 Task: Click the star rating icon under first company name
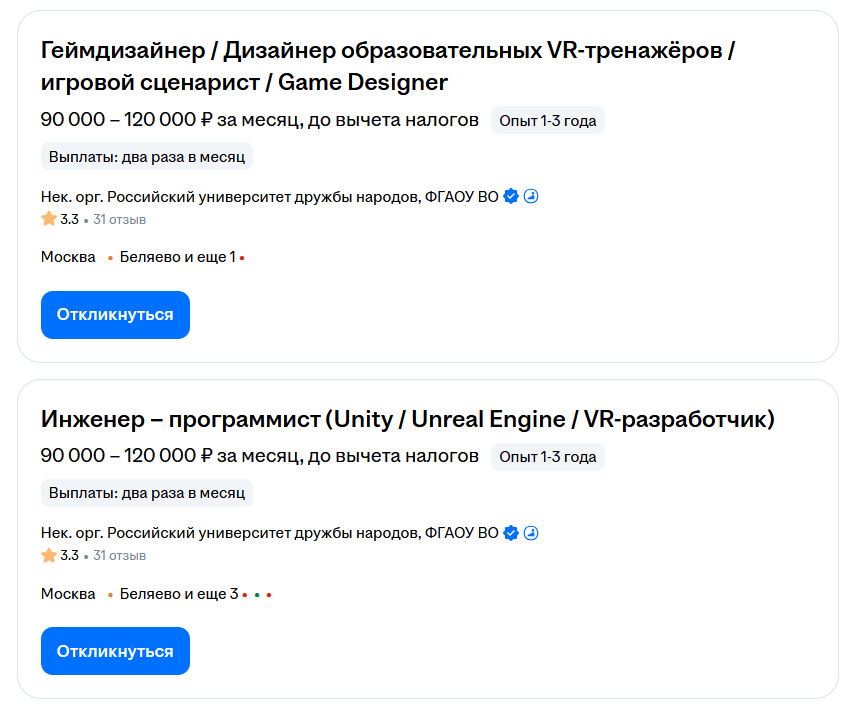pos(47,218)
